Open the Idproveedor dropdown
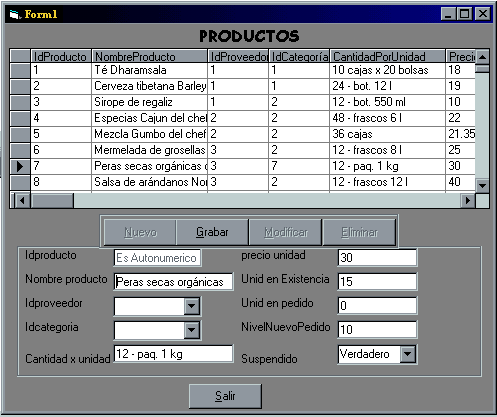 coord(192,306)
